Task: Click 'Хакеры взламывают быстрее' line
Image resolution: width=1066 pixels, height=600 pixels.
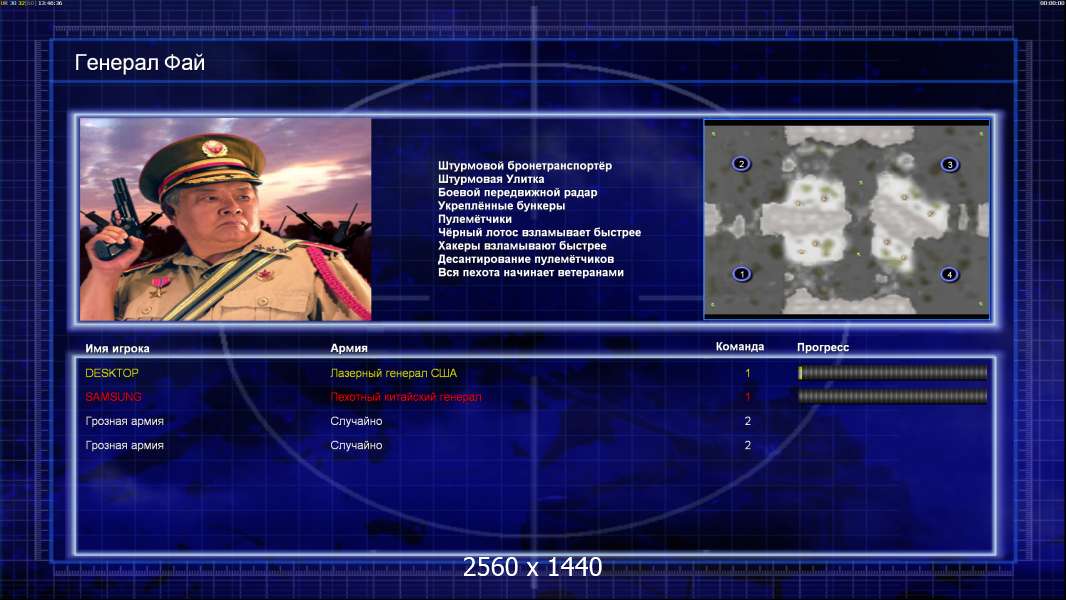Action: click(x=522, y=246)
